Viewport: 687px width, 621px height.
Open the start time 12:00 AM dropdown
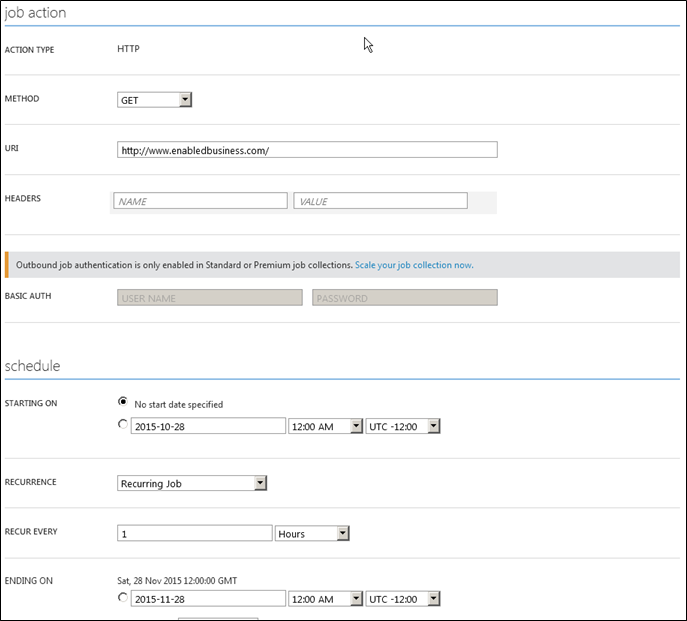[325, 426]
